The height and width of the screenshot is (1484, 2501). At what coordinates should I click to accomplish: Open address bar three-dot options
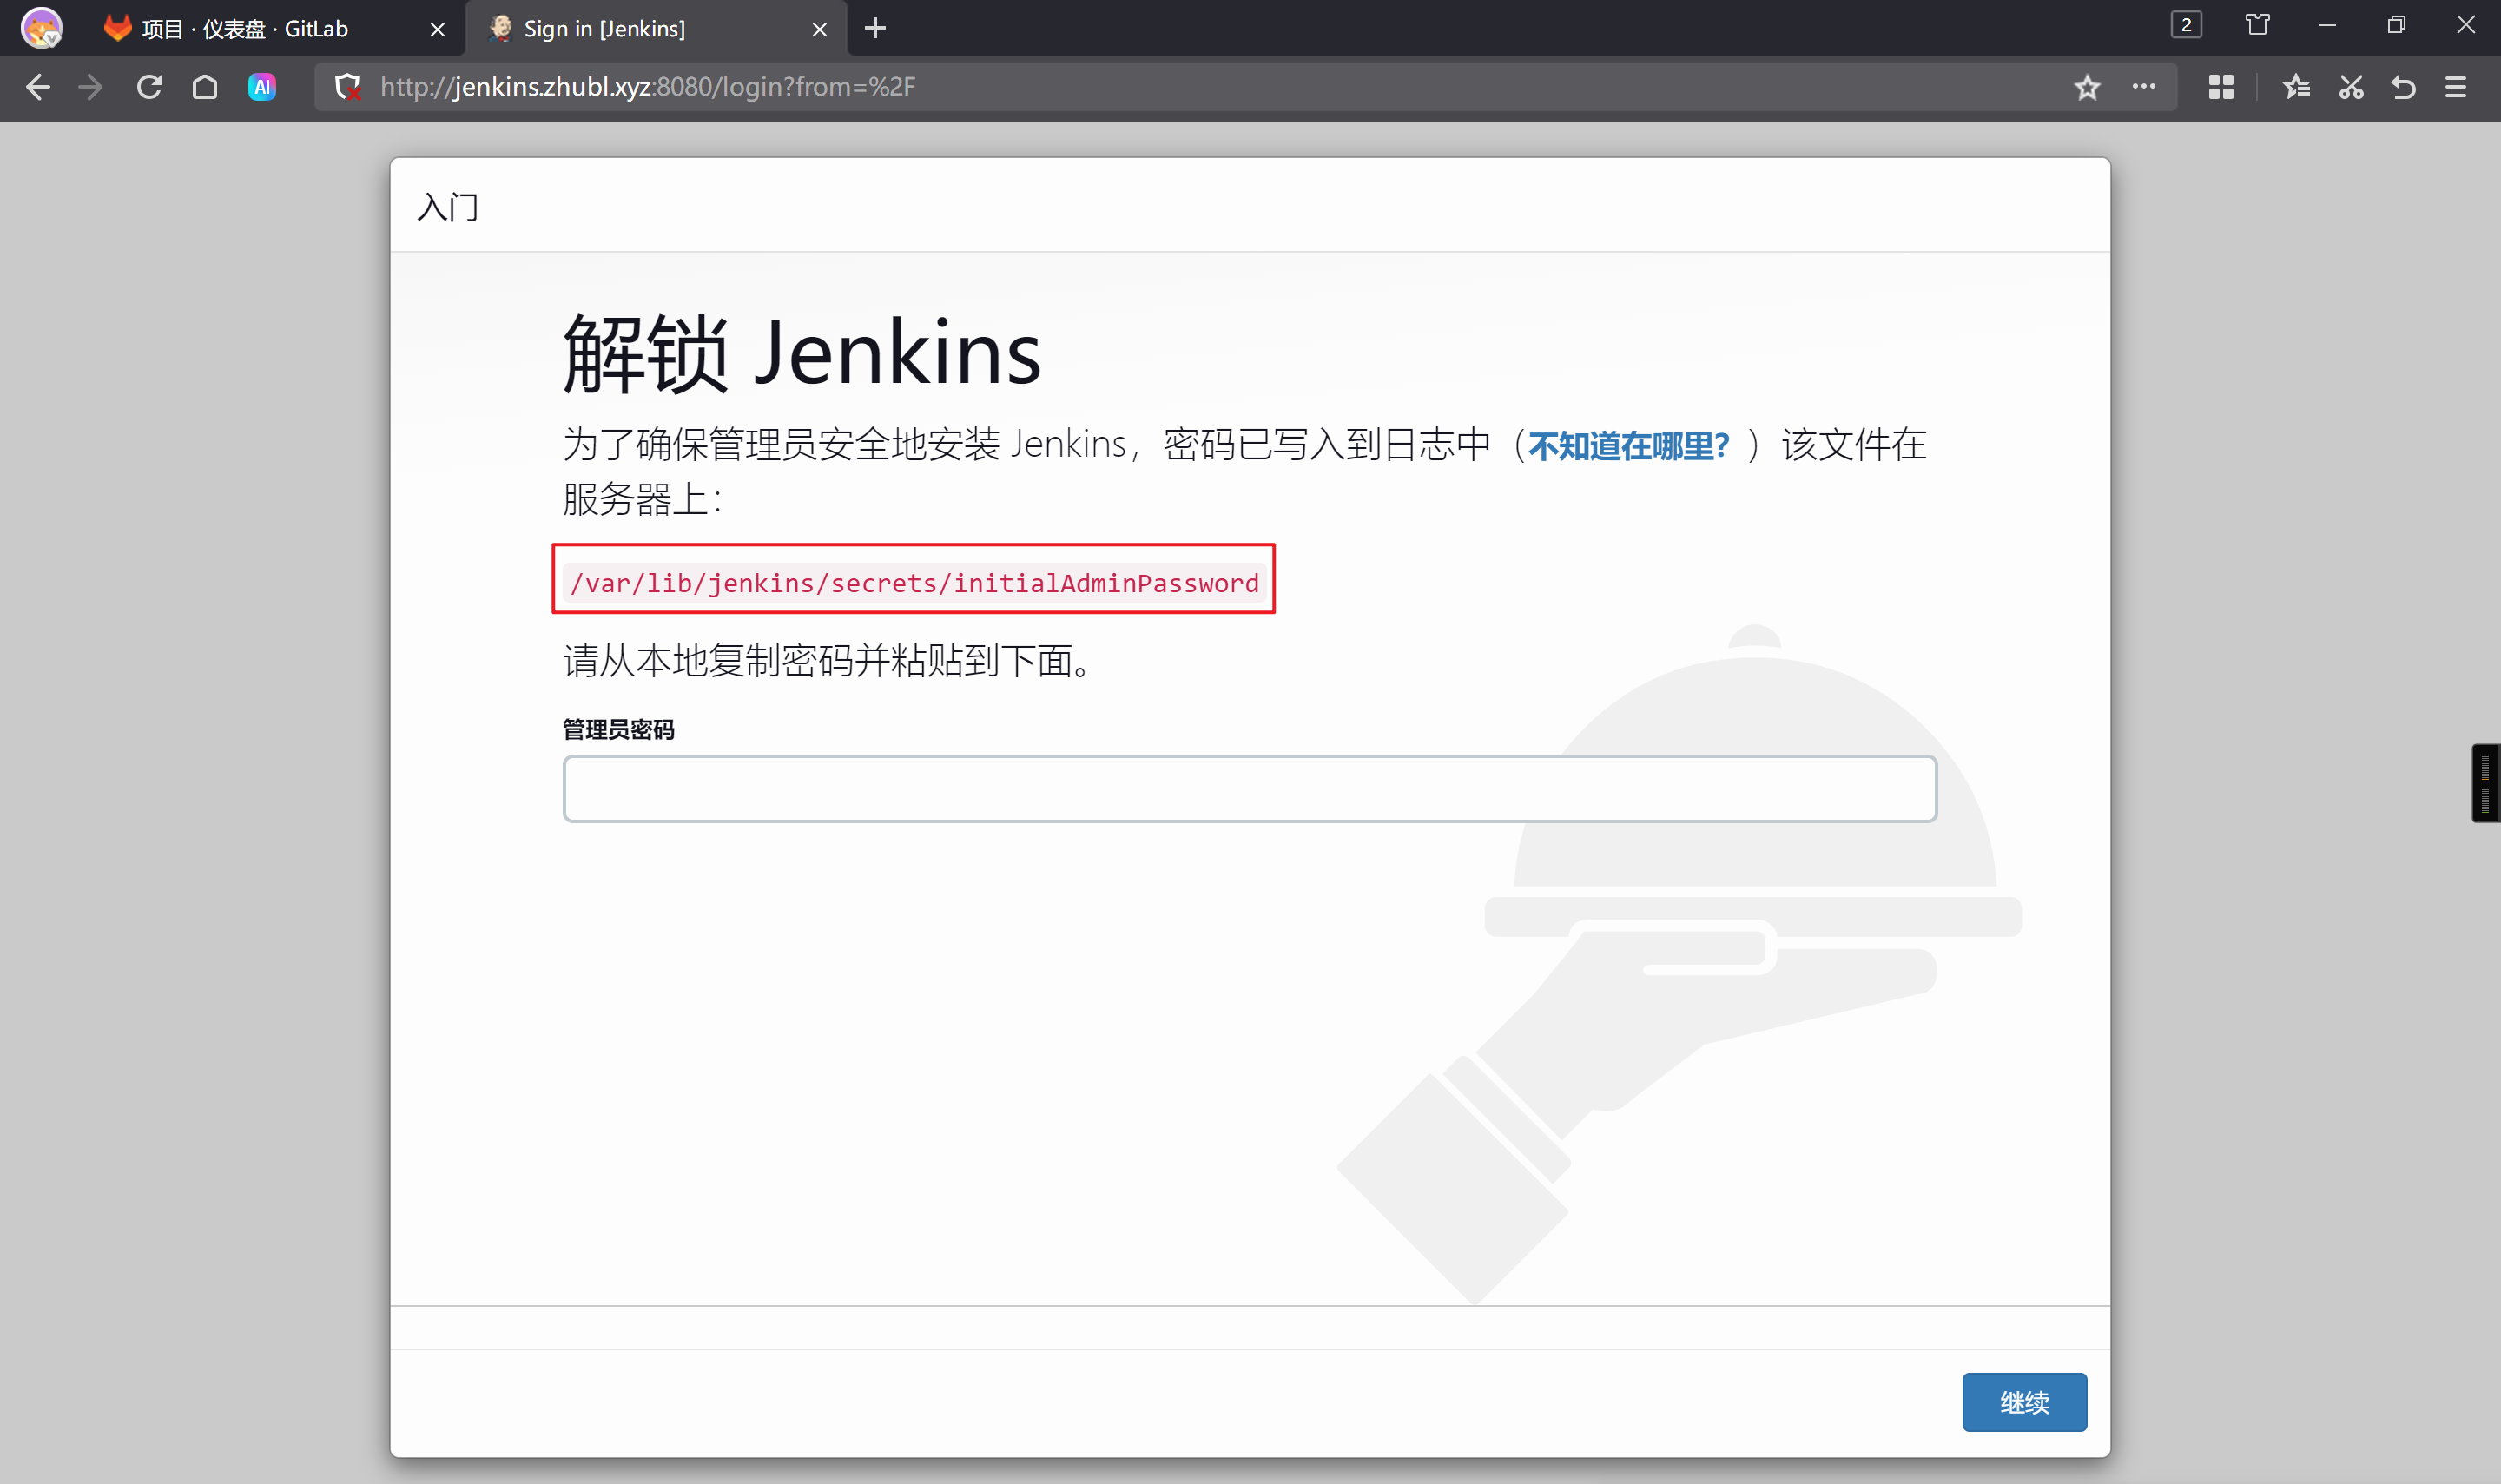pos(2143,87)
